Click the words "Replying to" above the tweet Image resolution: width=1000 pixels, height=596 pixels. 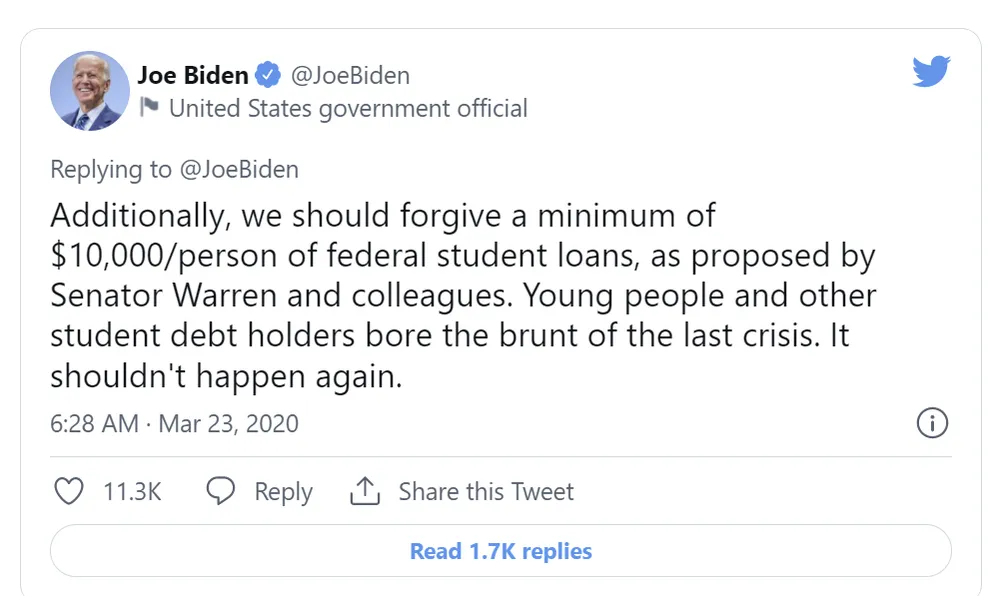tap(111, 169)
